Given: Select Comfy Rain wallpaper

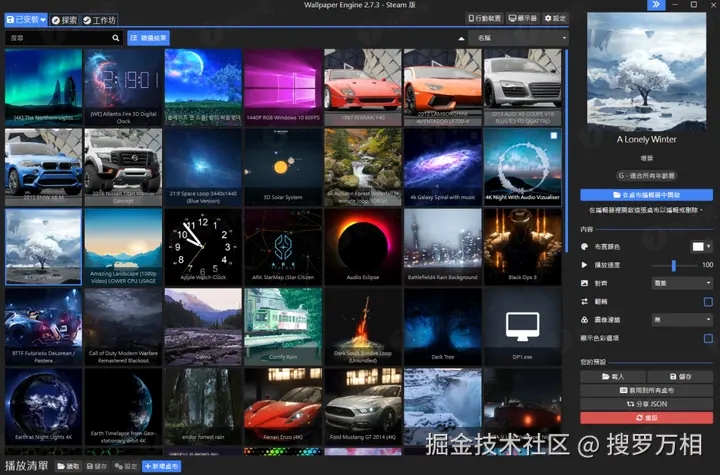Looking at the screenshot, I should click(283, 327).
